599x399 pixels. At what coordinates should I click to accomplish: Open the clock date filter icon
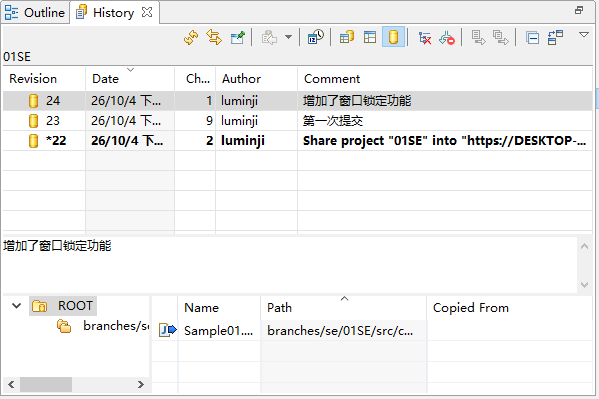tap(316, 37)
